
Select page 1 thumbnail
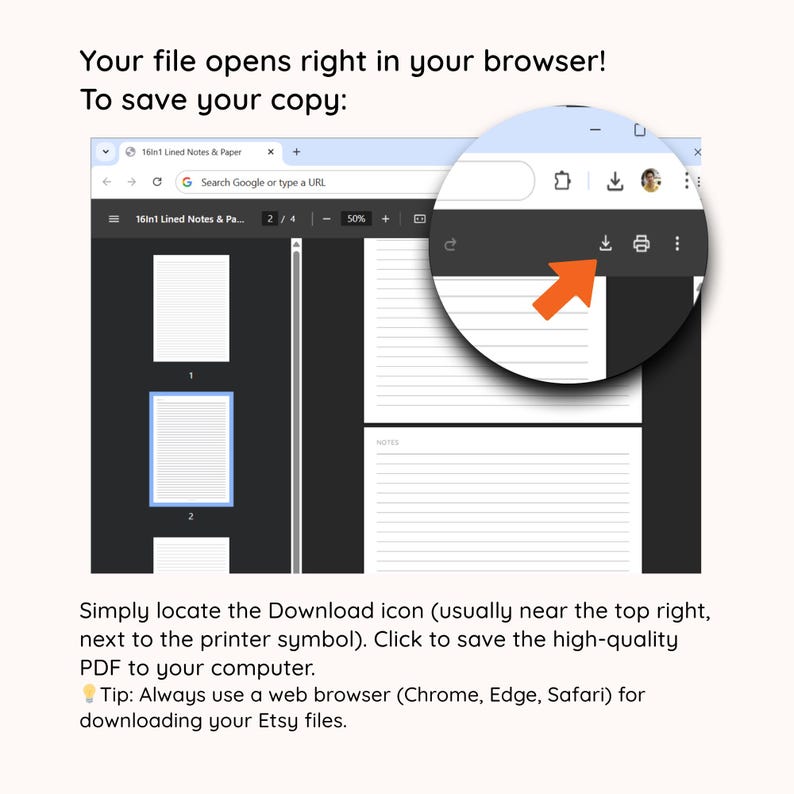tap(191, 308)
